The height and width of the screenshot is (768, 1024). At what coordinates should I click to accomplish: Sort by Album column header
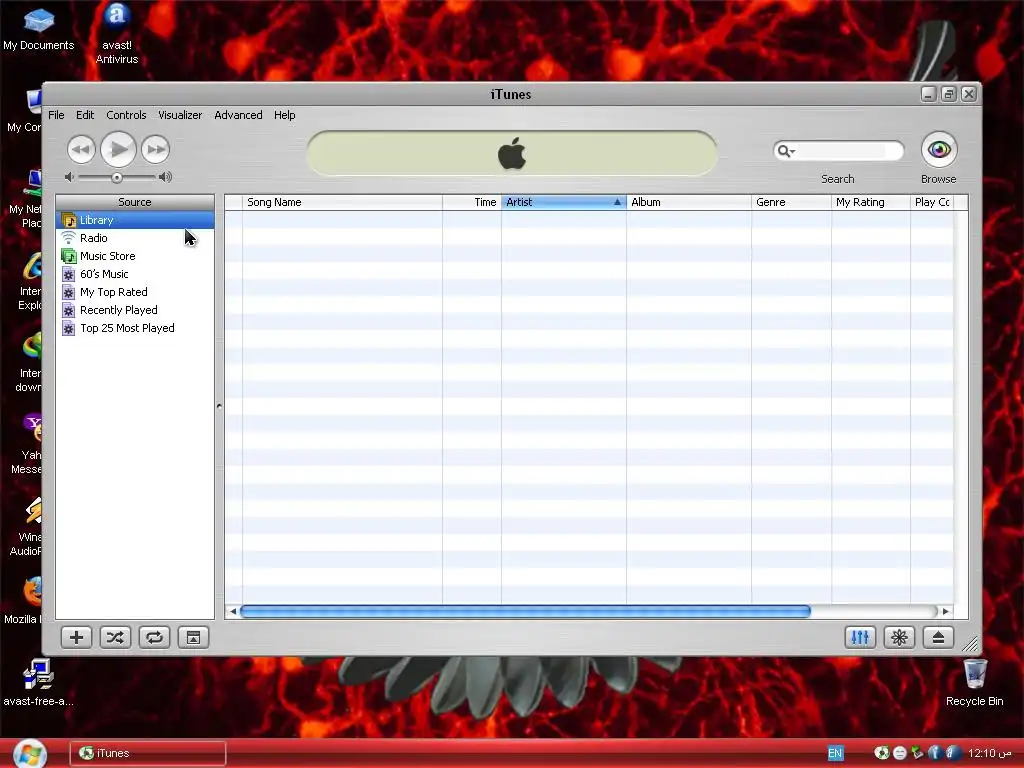[x=689, y=202]
